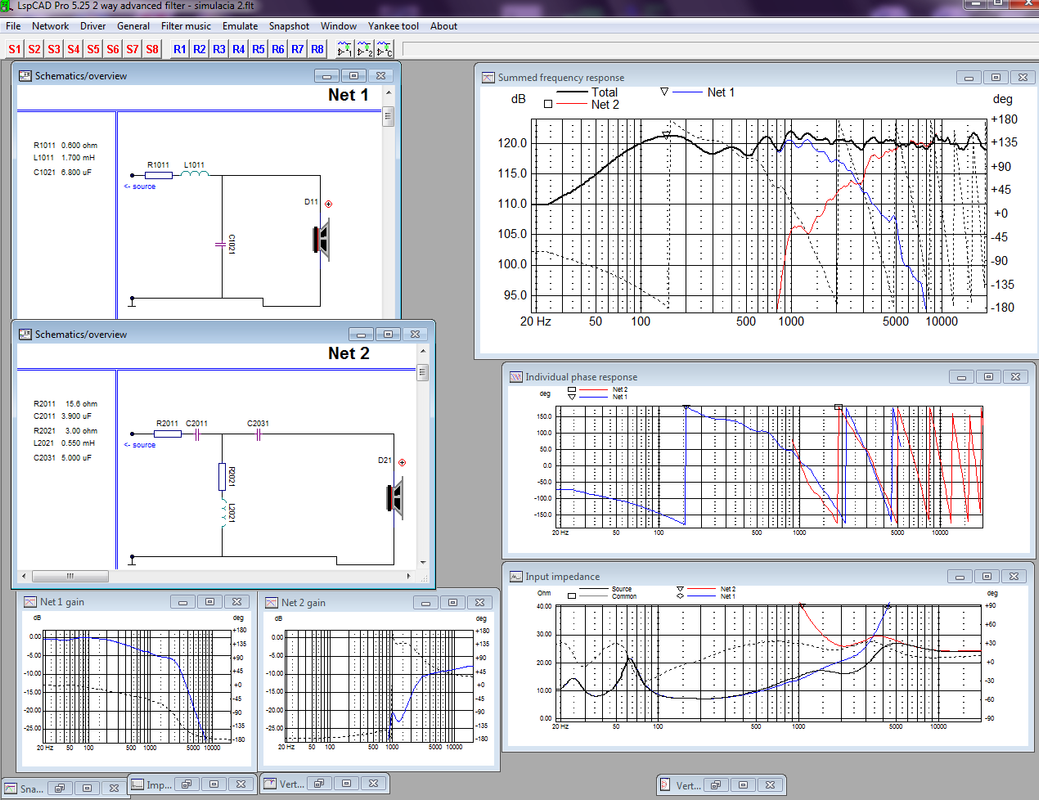Click the blue R4 recall button
Screen dimensions: 1039x800
(239, 49)
